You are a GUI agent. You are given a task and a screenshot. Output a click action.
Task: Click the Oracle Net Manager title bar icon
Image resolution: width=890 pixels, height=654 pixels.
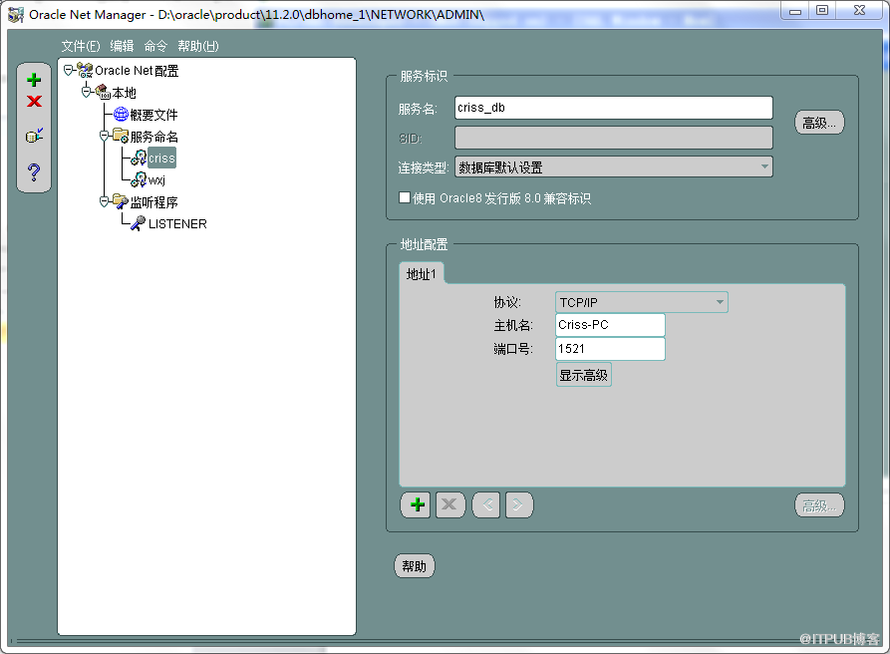15,14
